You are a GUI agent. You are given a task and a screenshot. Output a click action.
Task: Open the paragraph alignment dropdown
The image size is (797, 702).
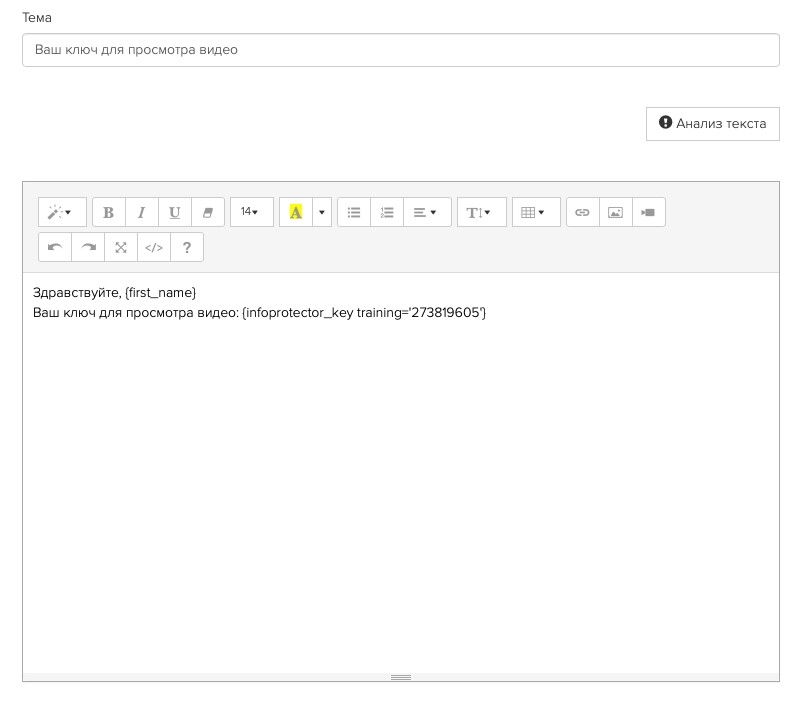click(427, 212)
